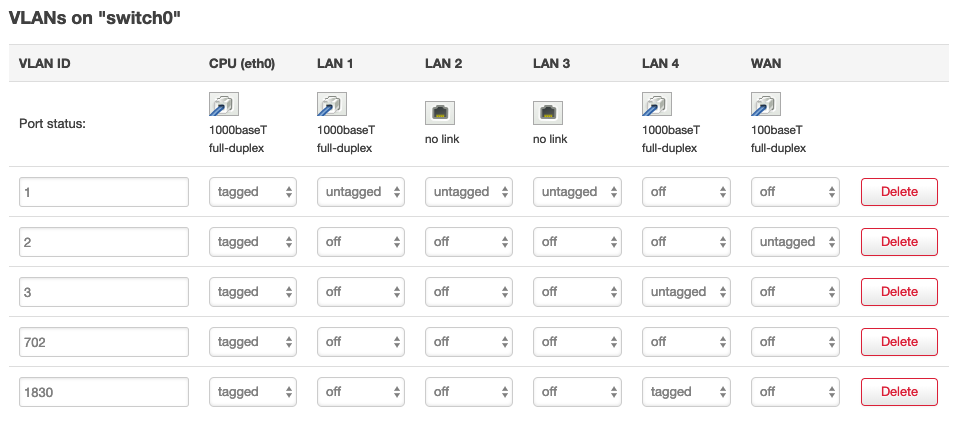This screenshot has height=430, width=978.
Task: Delete the VLAN 2 row
Action: [899, 242]
